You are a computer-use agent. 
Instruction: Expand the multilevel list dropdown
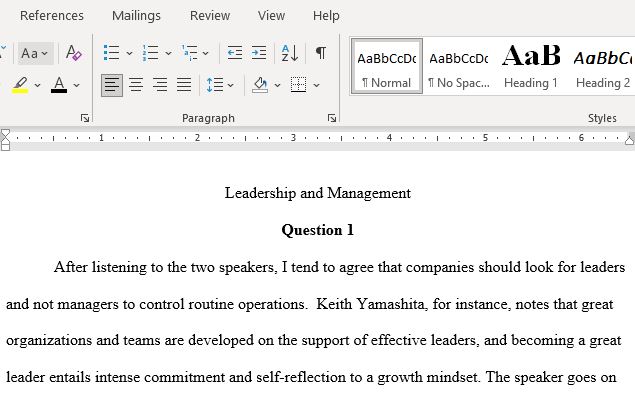[205, 53]
